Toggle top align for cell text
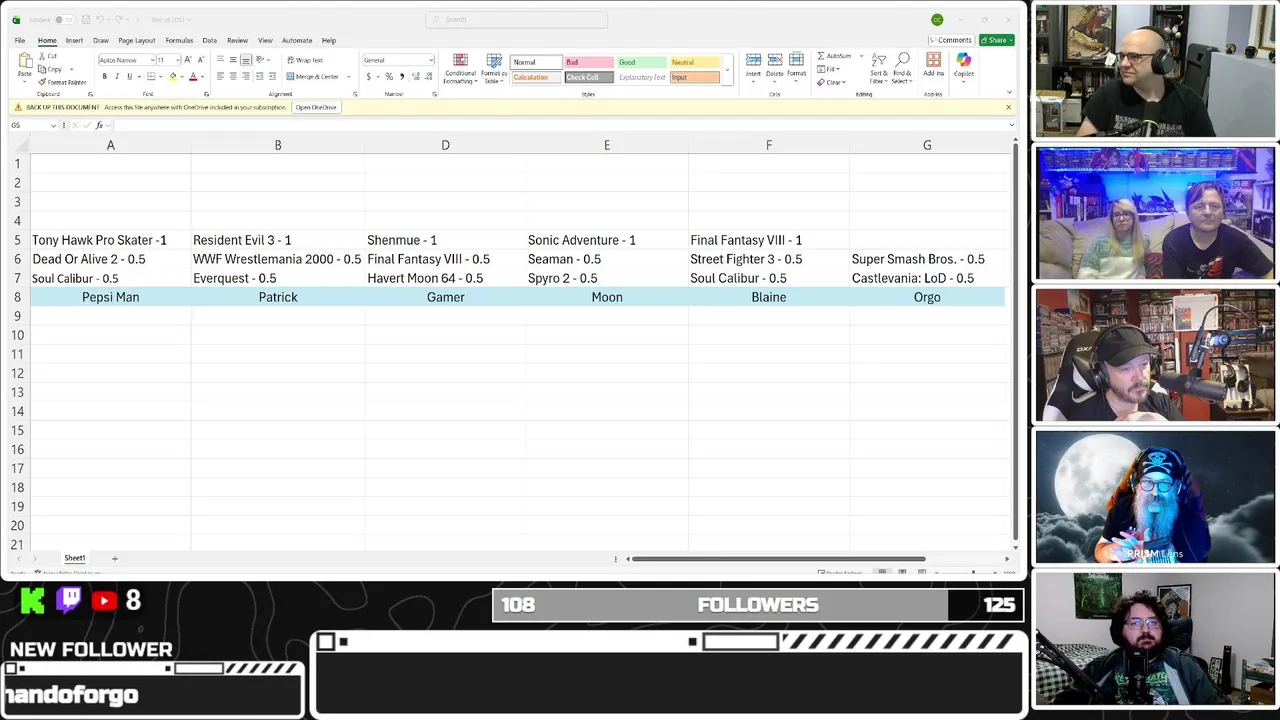Image resolution: width=1280 pixels, height=720 pixels. click(221, 60)
